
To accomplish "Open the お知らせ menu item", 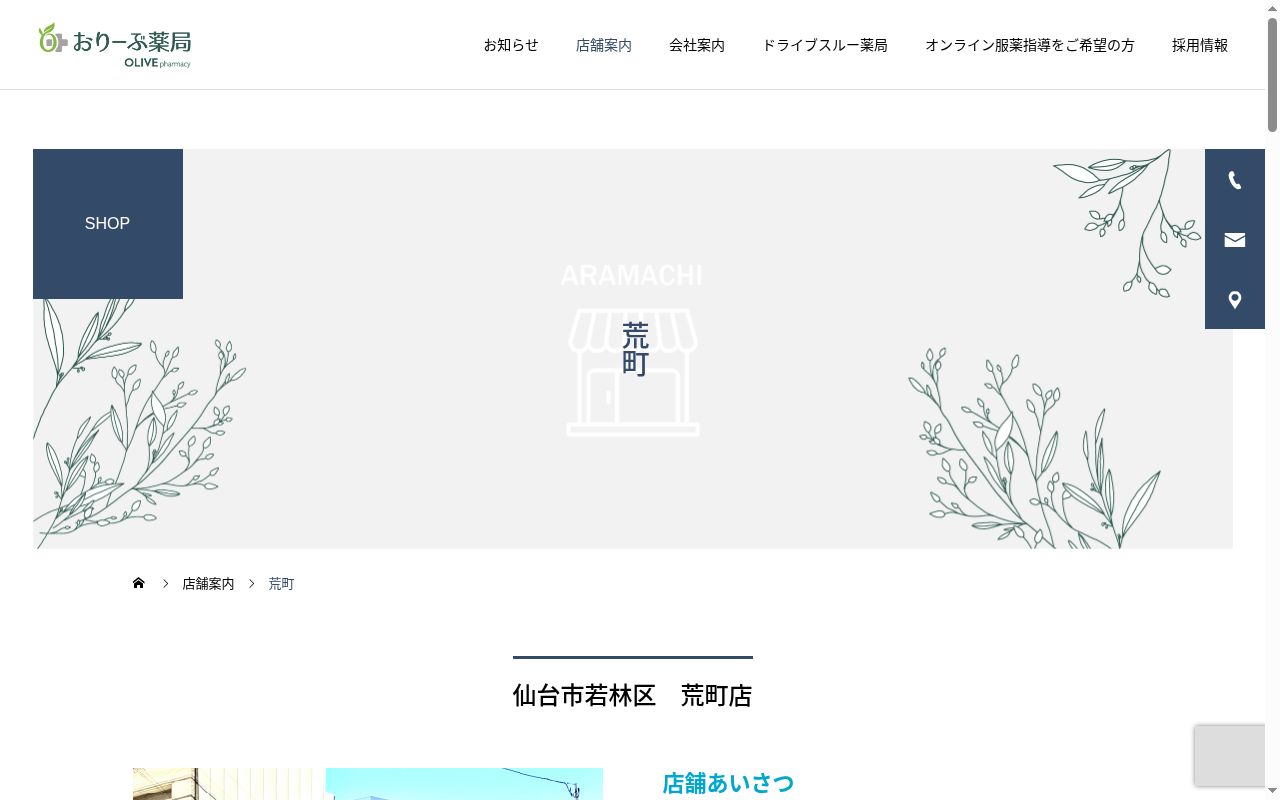I will click(511, 45).
